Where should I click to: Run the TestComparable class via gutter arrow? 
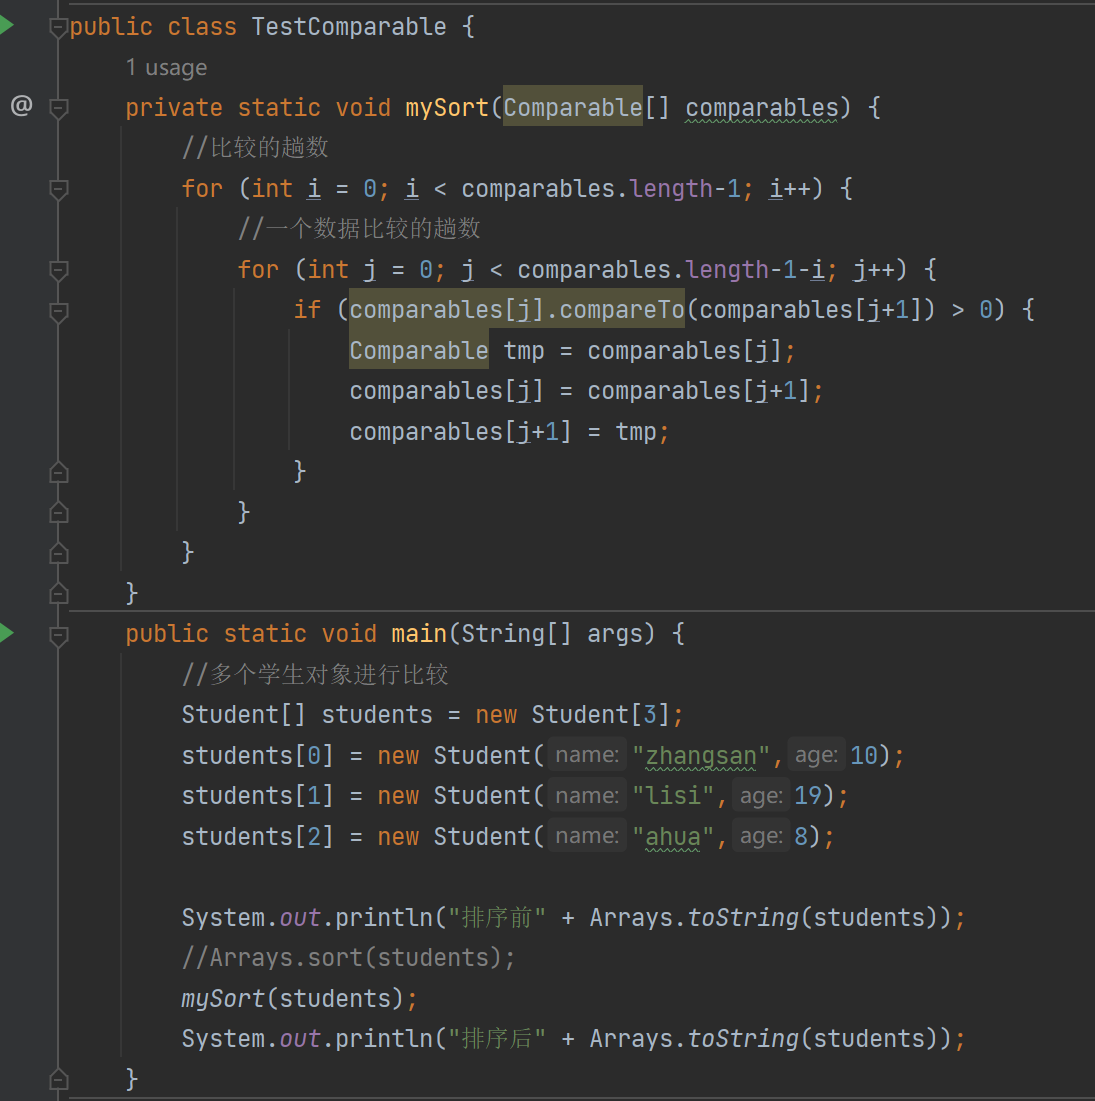[x=6, y=25]
